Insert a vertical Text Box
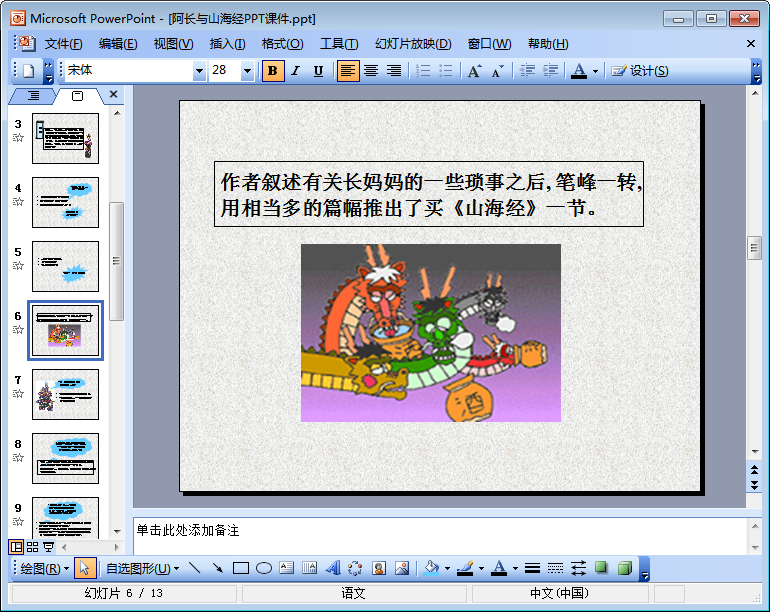 [309, 568]
